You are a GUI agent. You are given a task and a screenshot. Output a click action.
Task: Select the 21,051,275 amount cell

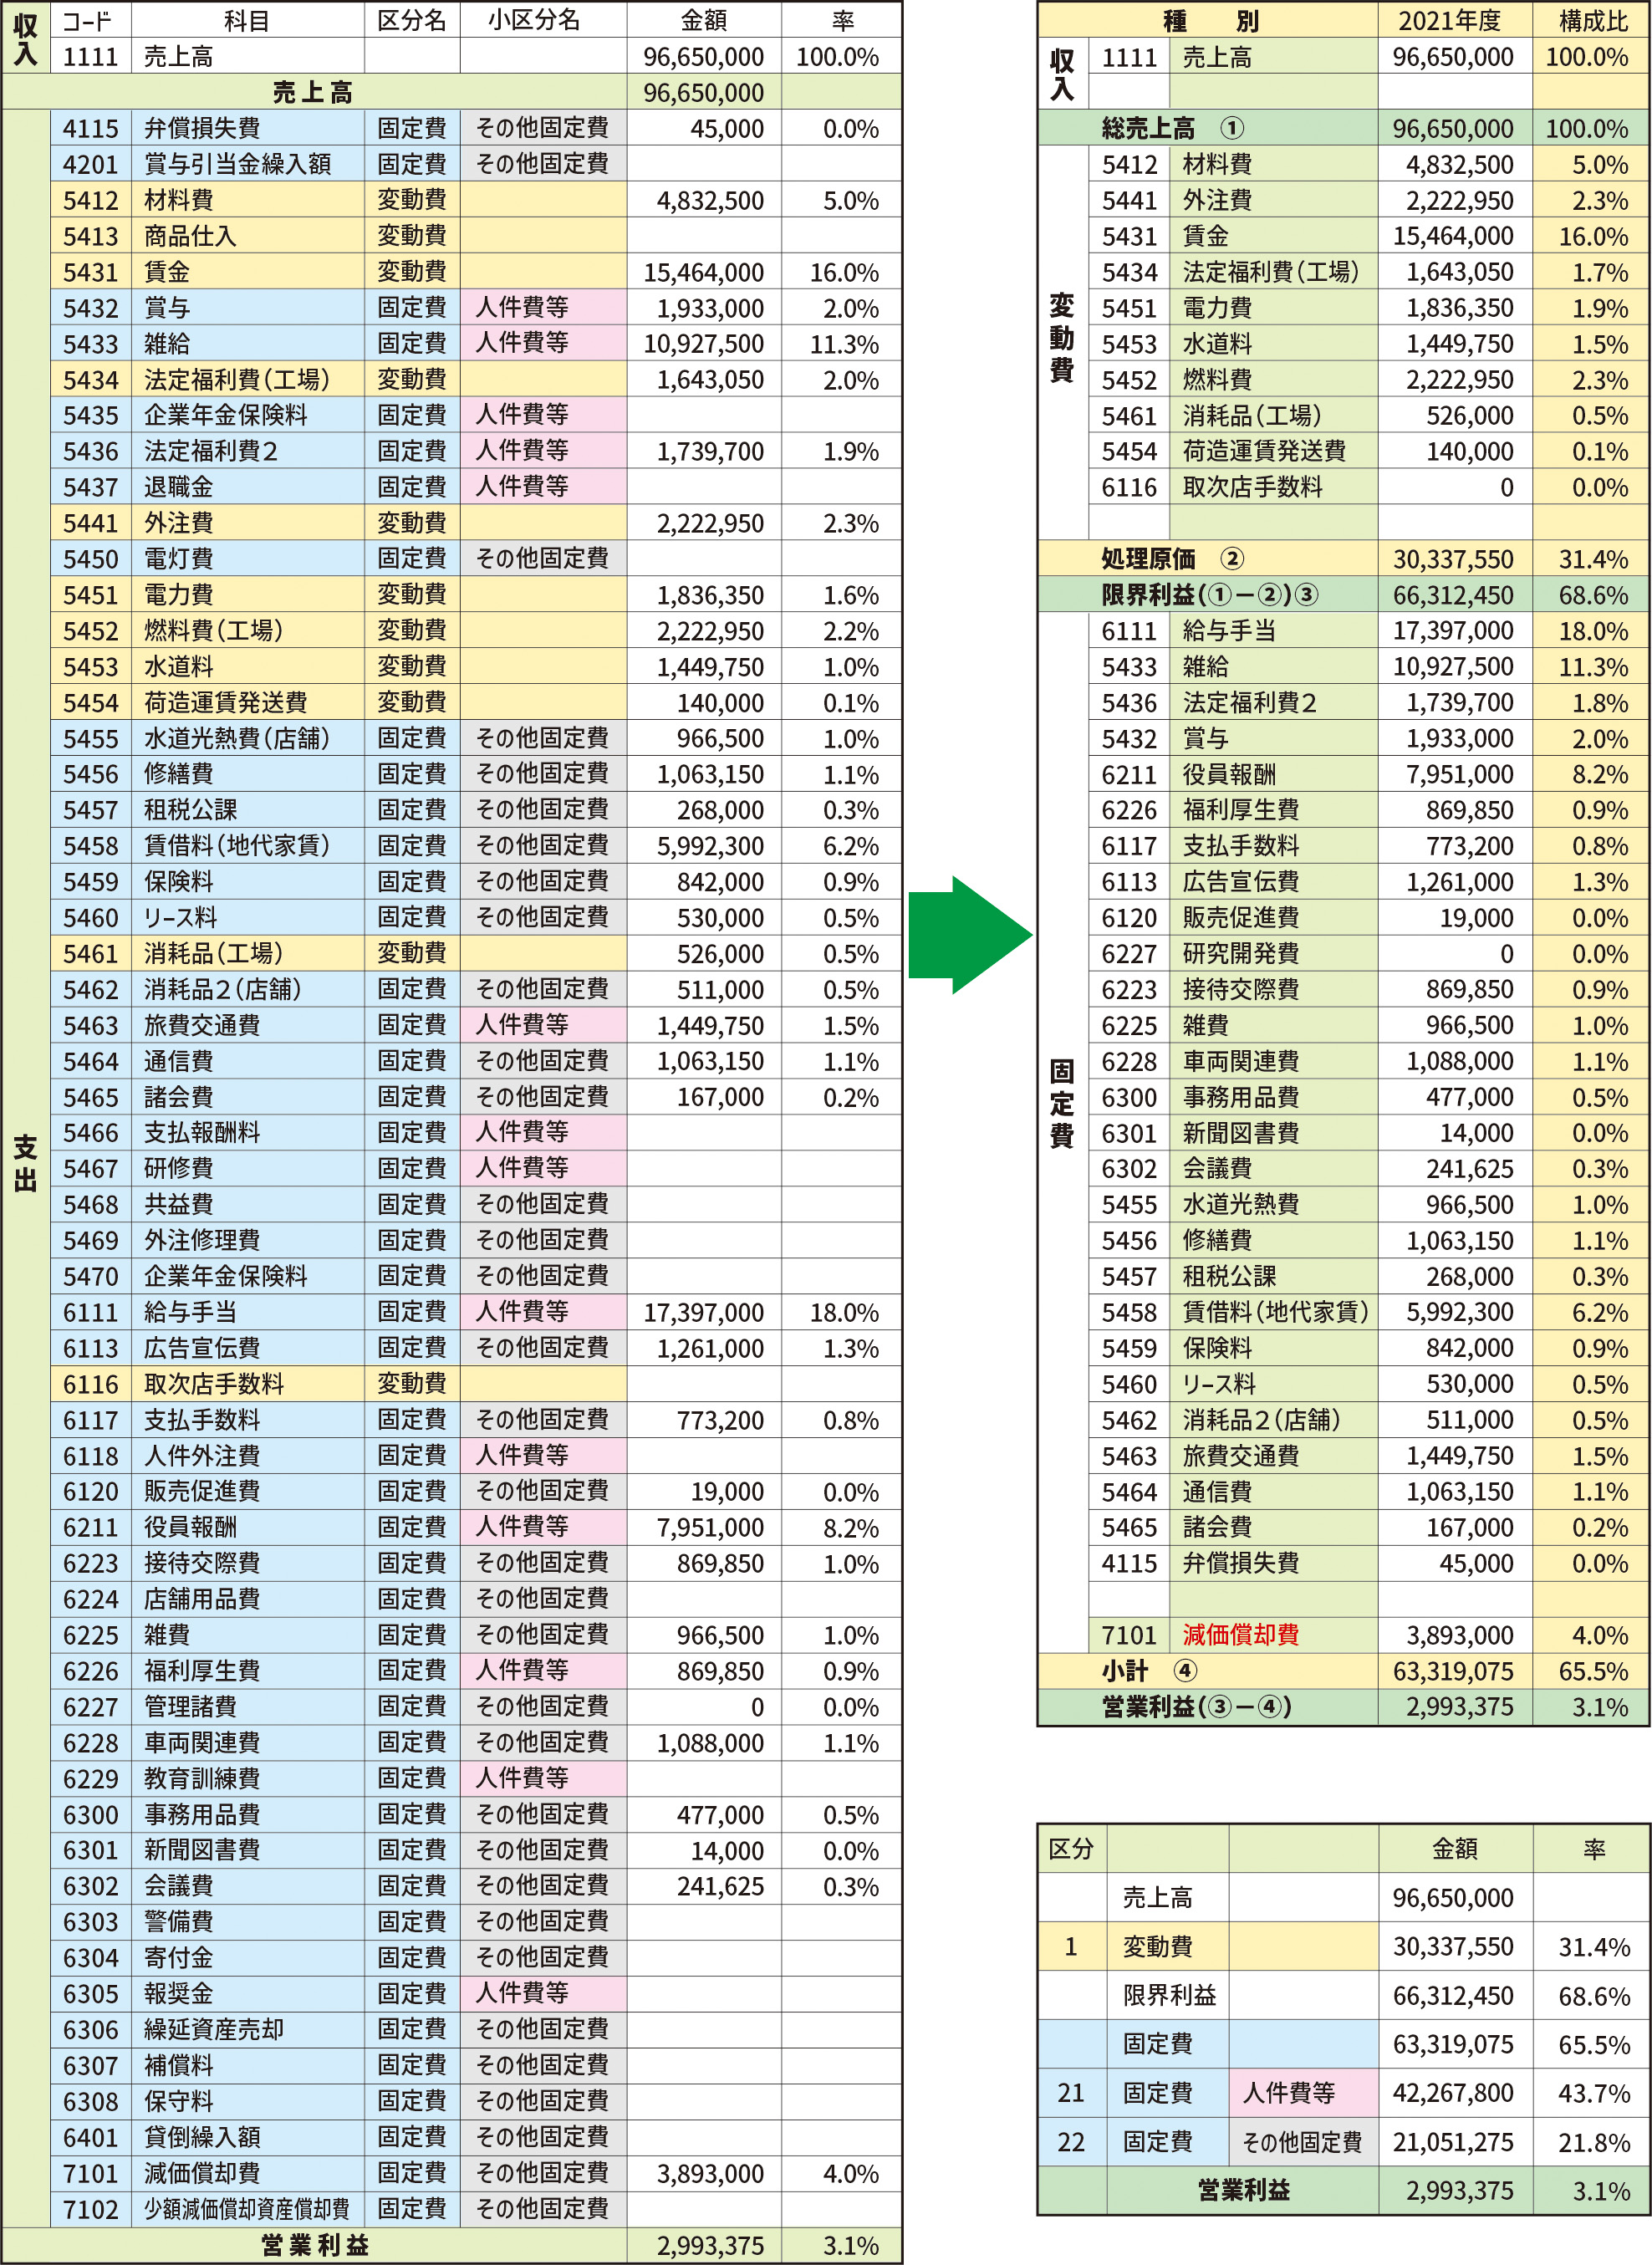click(x=1455, y=2142)
